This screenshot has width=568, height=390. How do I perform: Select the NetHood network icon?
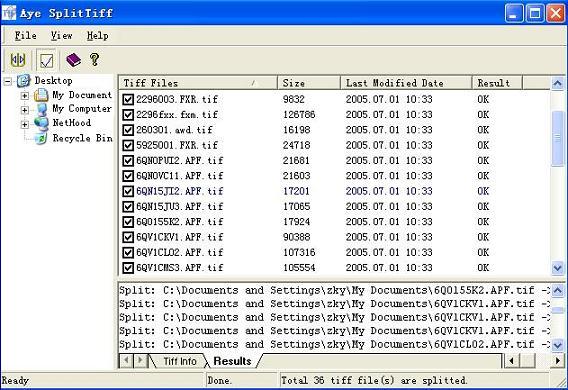click(41, 123)
